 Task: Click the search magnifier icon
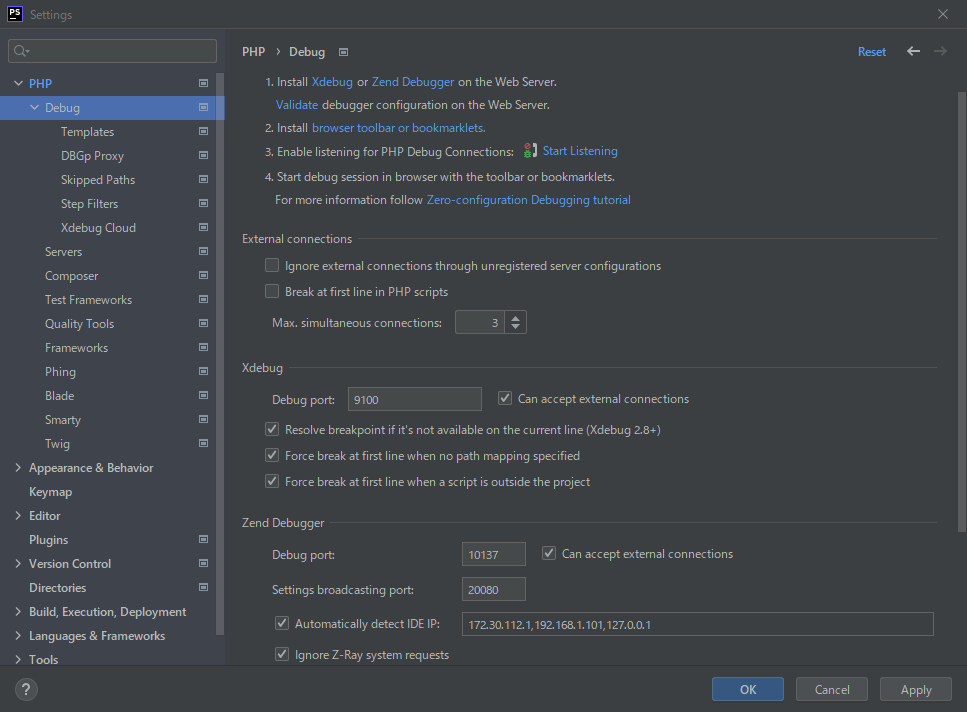click(x=22, y=51)
